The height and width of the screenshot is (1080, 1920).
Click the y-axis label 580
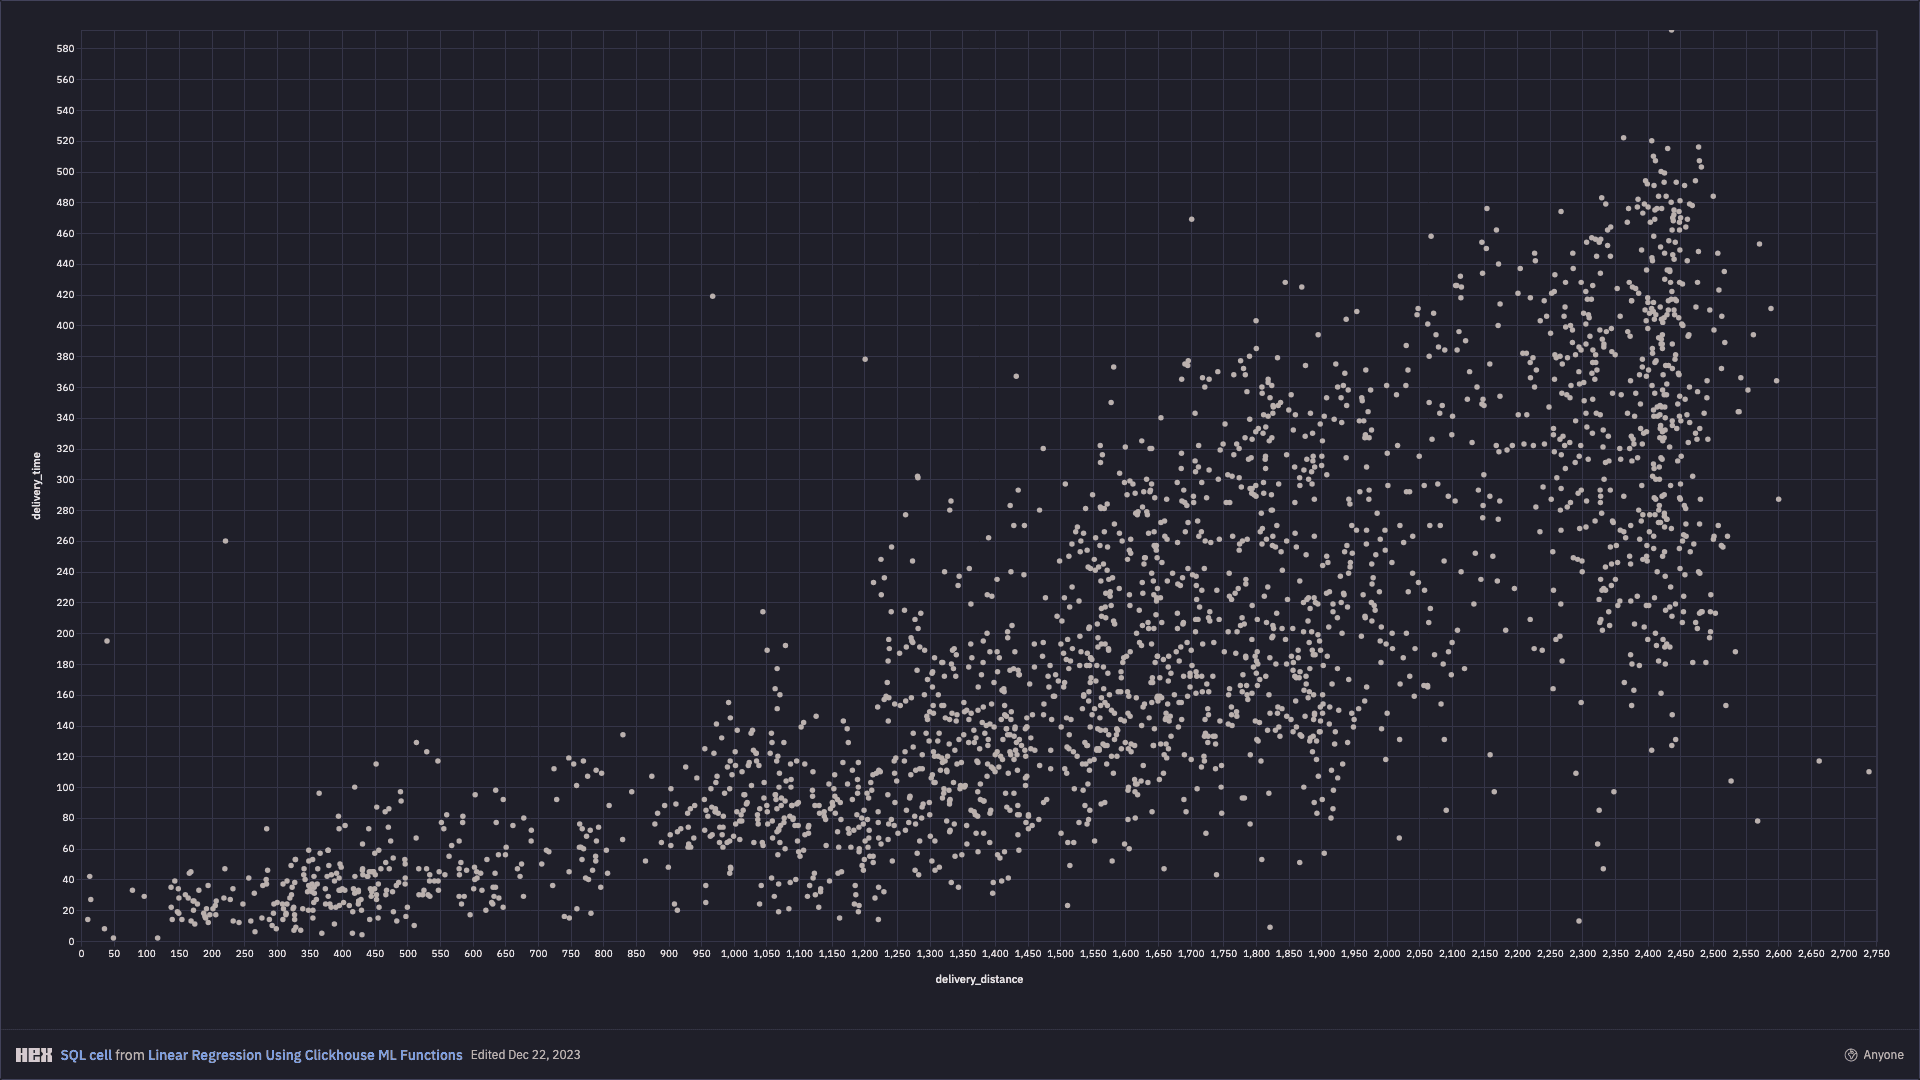[x=65, y=48]
